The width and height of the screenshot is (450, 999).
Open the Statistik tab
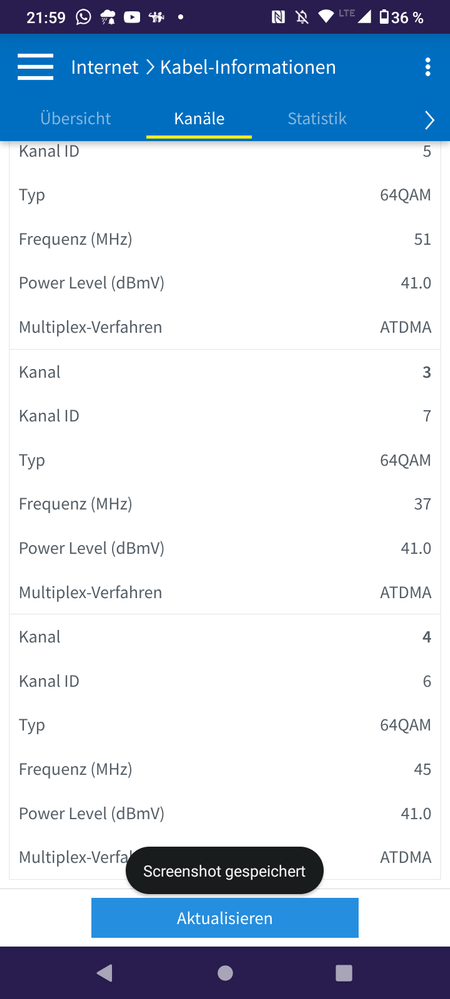point(317,119)
